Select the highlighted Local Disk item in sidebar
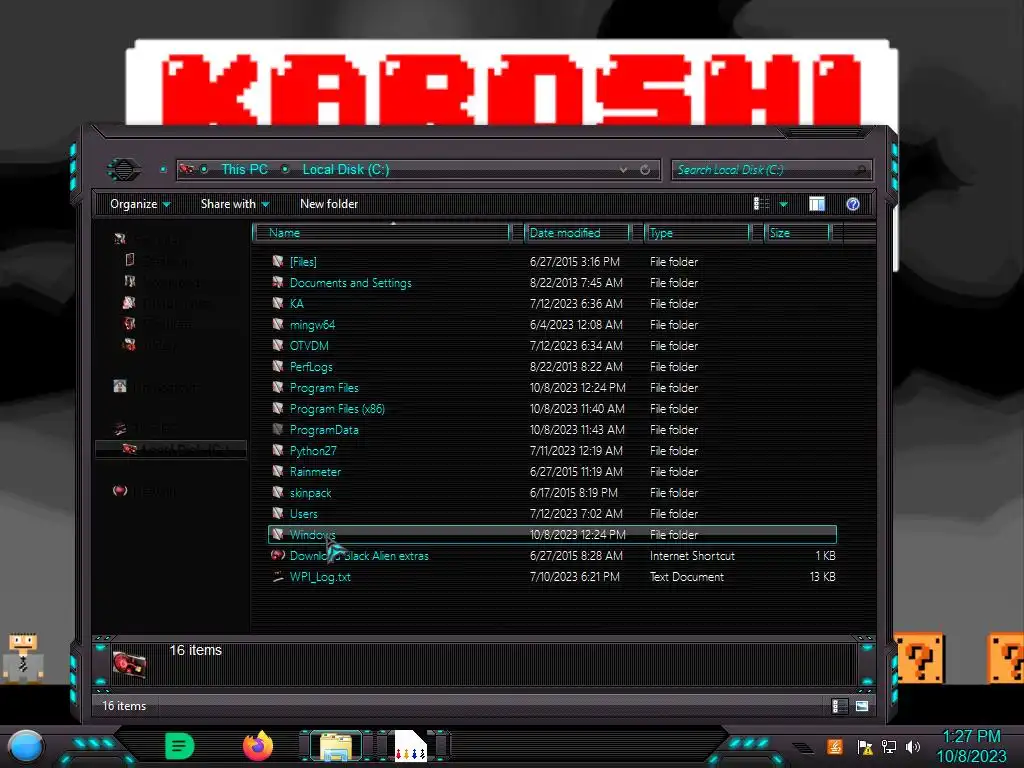The height and width of the screenshot is (768, 1024). (171, 449)
